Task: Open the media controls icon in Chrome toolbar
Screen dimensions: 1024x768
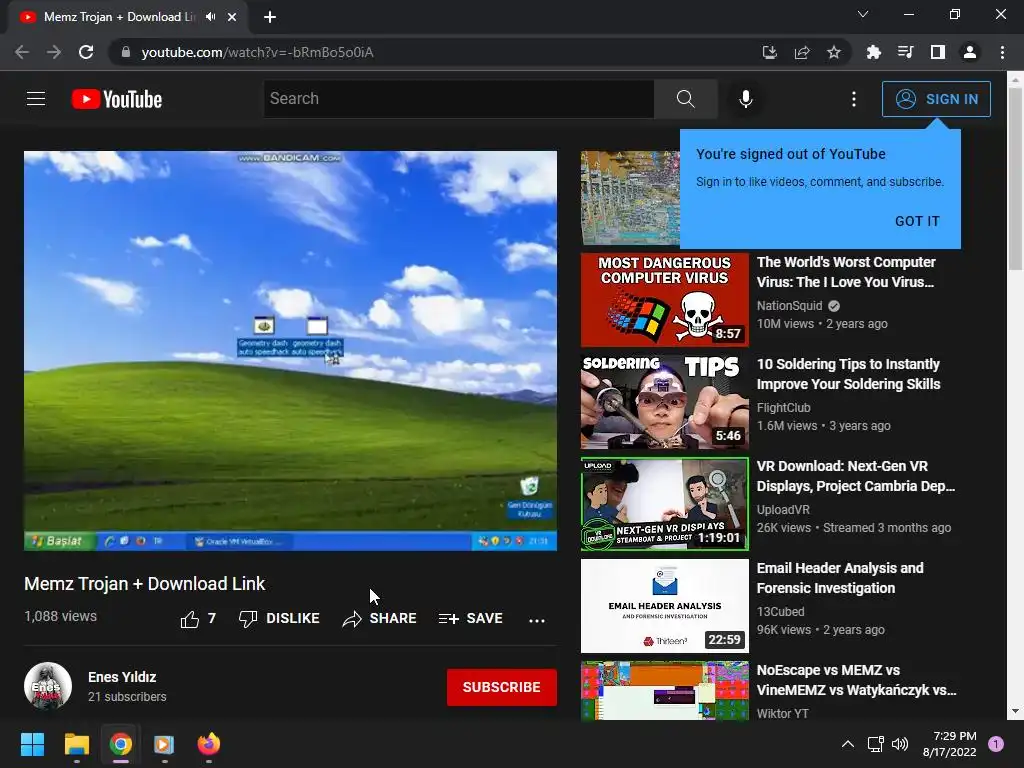Action: [906, 52]
